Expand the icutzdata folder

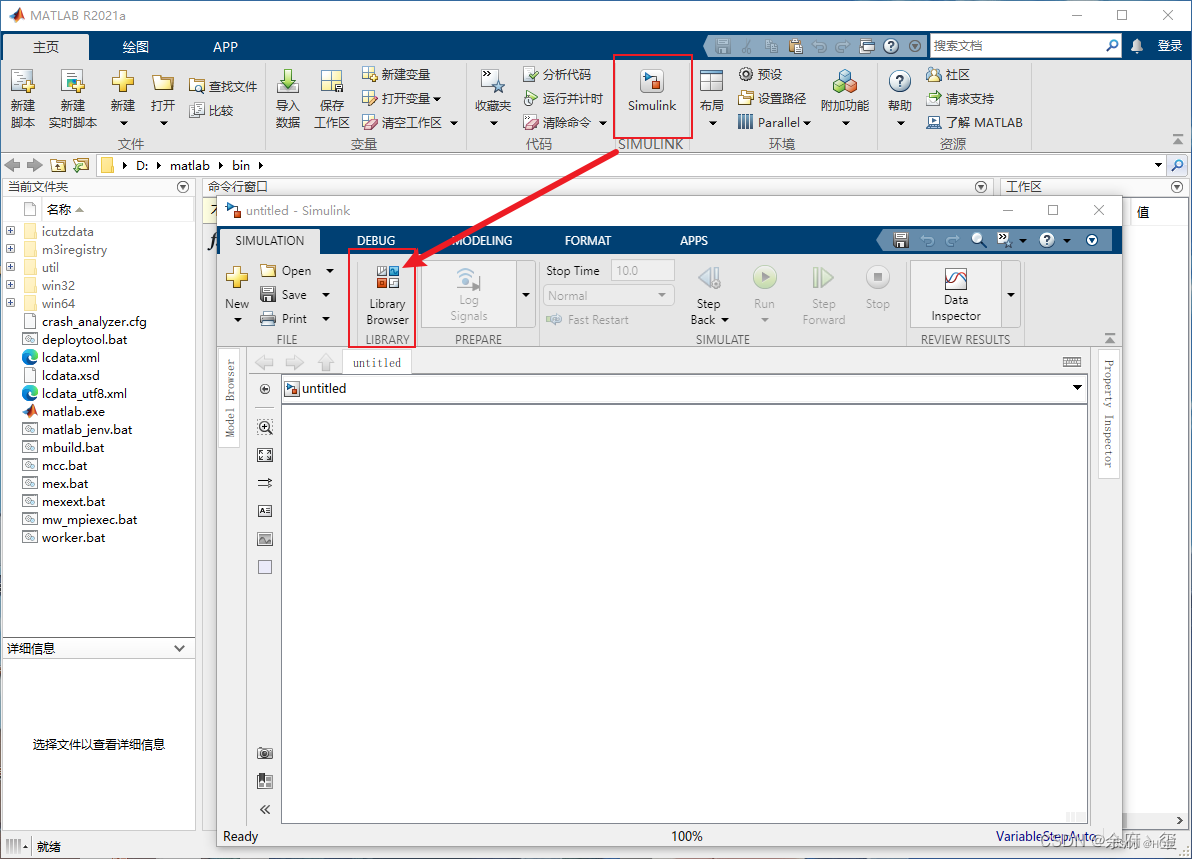pos(11,230)
